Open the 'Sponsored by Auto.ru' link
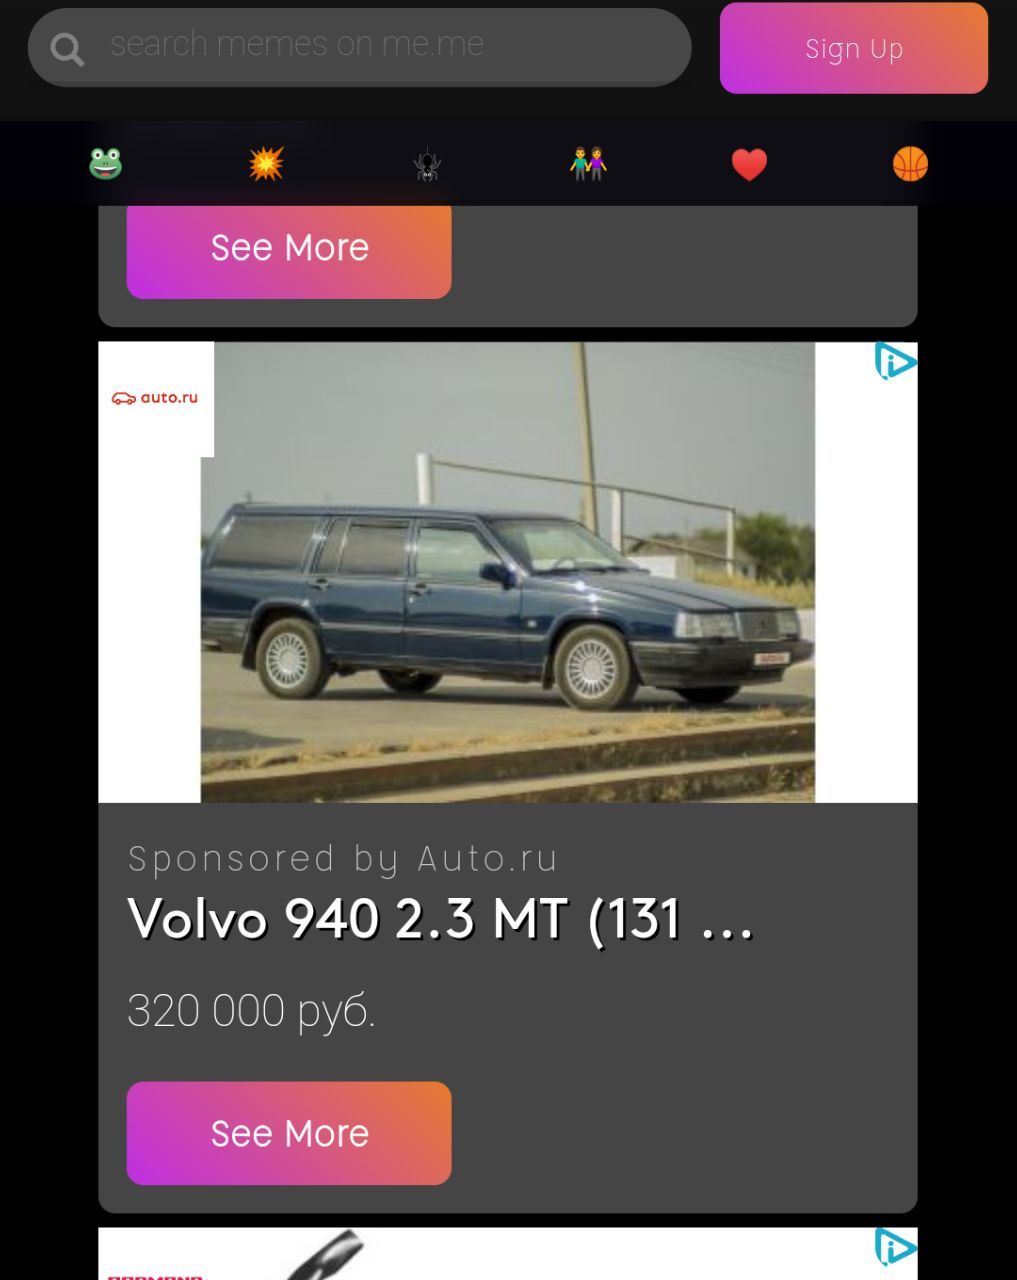The width and height of the screenshot is (1017, 1280). [x=342, y=859]
